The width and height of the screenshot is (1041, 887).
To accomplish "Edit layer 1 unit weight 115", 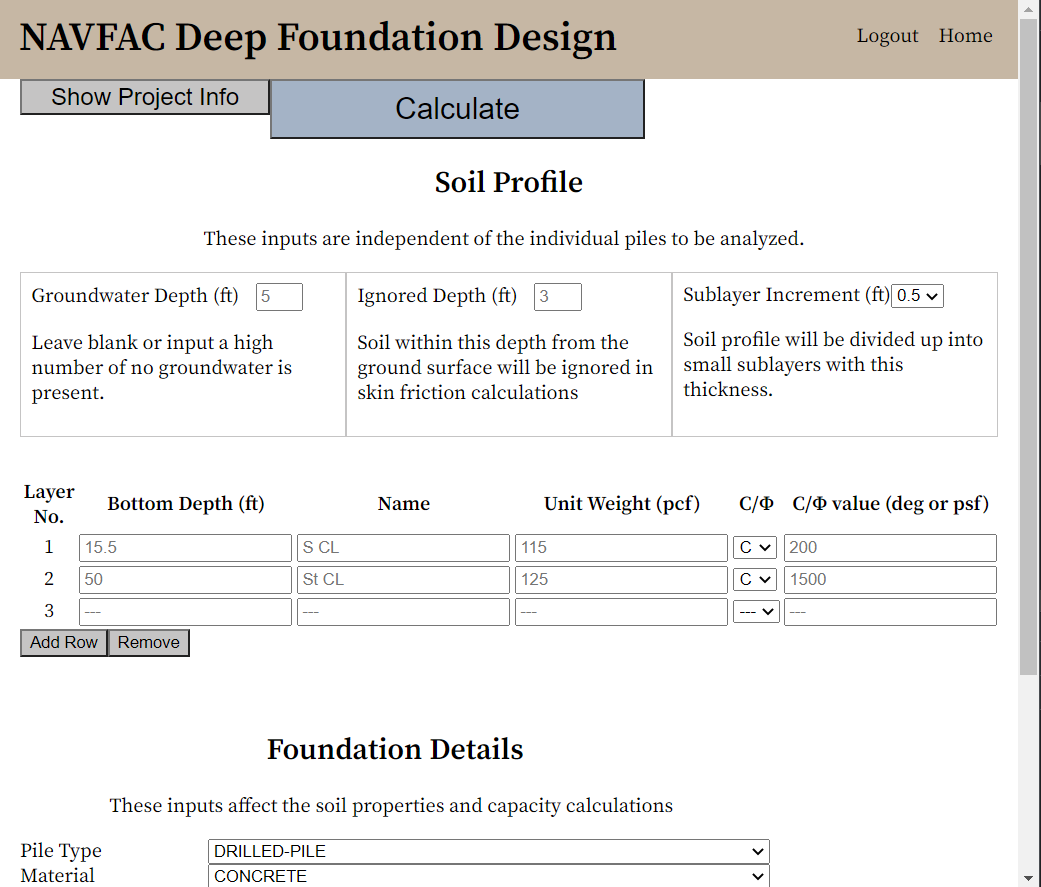I will 621,548.
